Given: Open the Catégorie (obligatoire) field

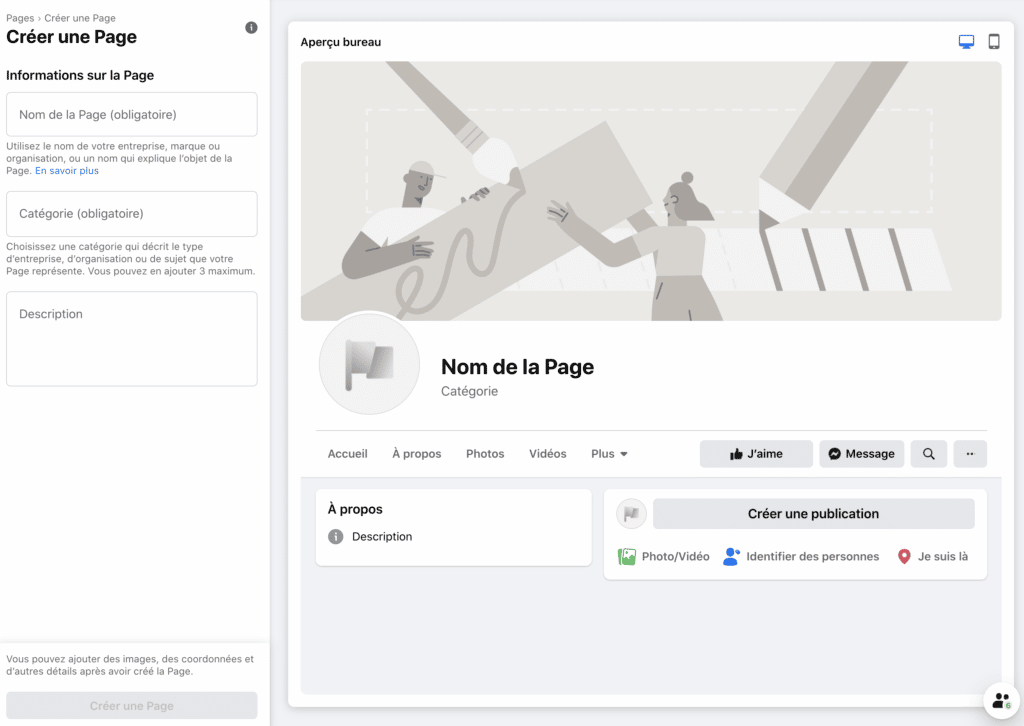Looking at the screenshot, I should point(132,214).
